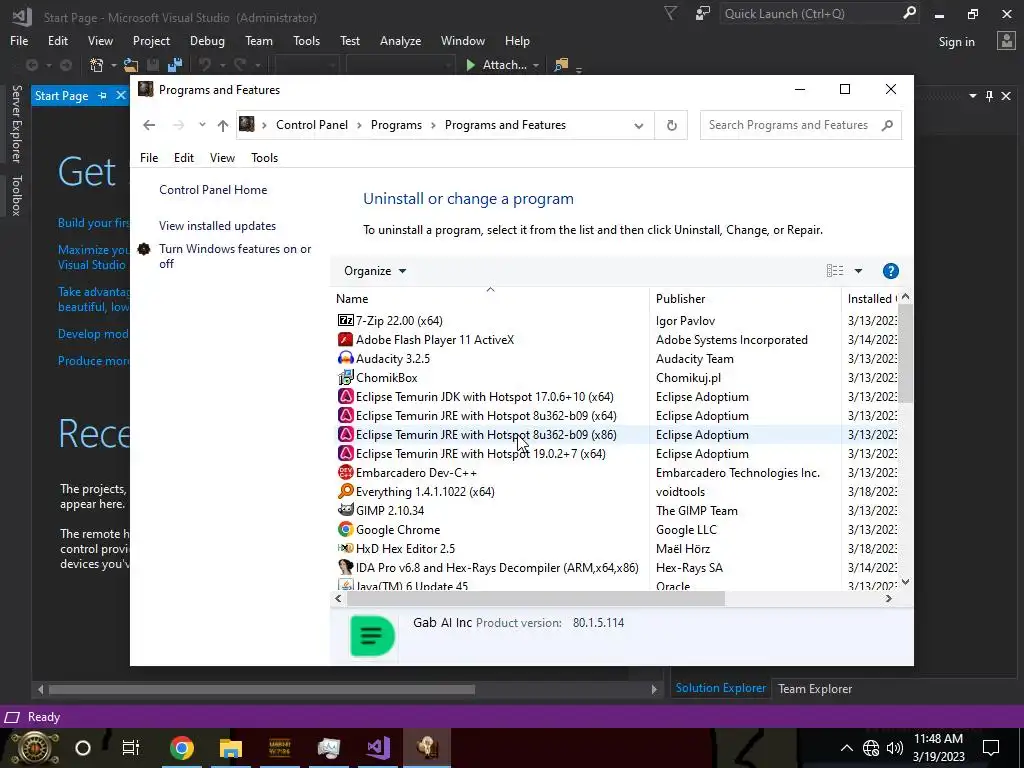Viewport: 1024px width, 768px height.
Task: Click the Name column header
Action: click(490, 298)
